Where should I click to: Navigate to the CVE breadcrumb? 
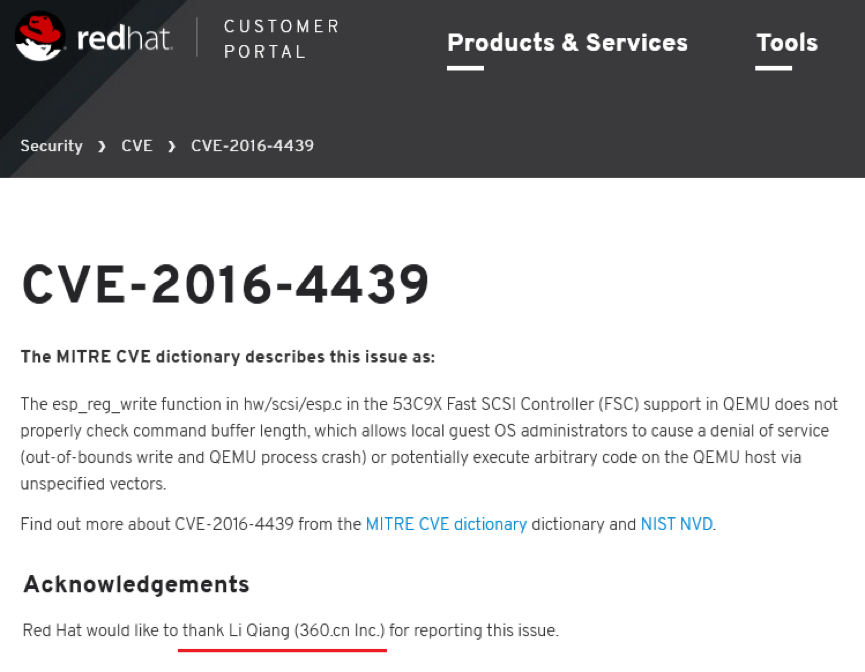coord(137,146)
